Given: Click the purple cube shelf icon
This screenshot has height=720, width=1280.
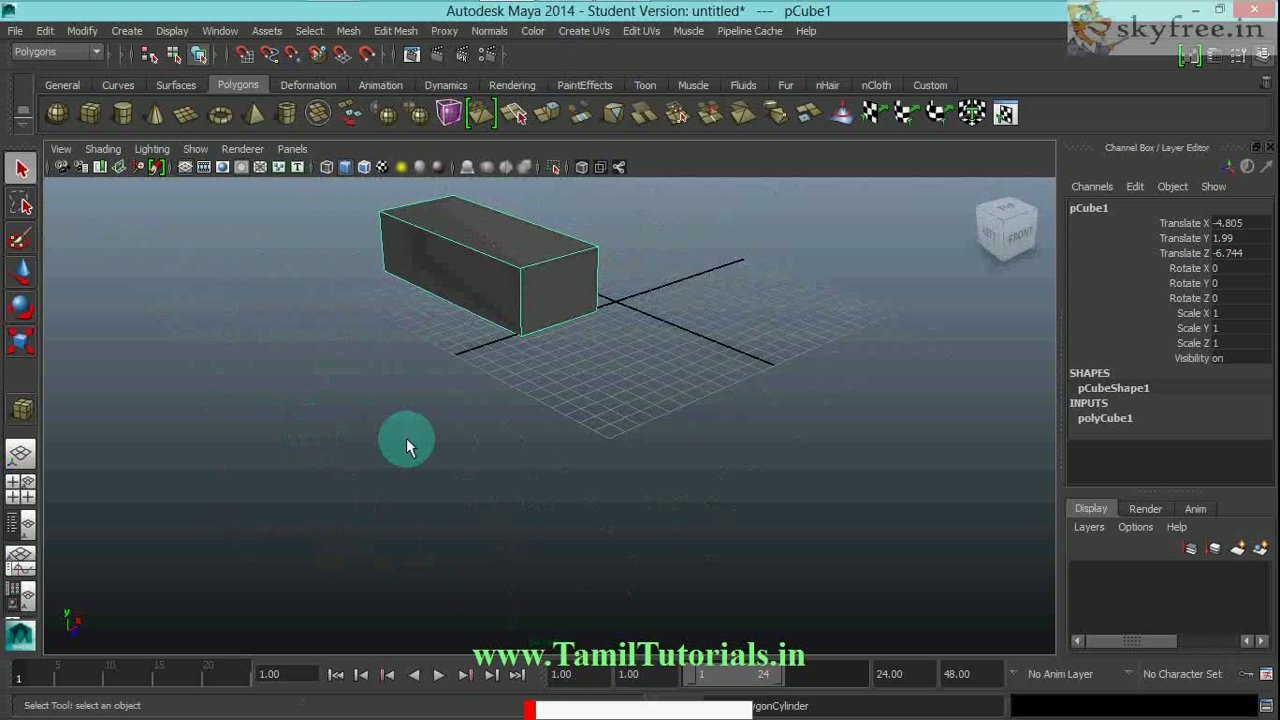Looking at the screenshot, I should click(448, 114).
